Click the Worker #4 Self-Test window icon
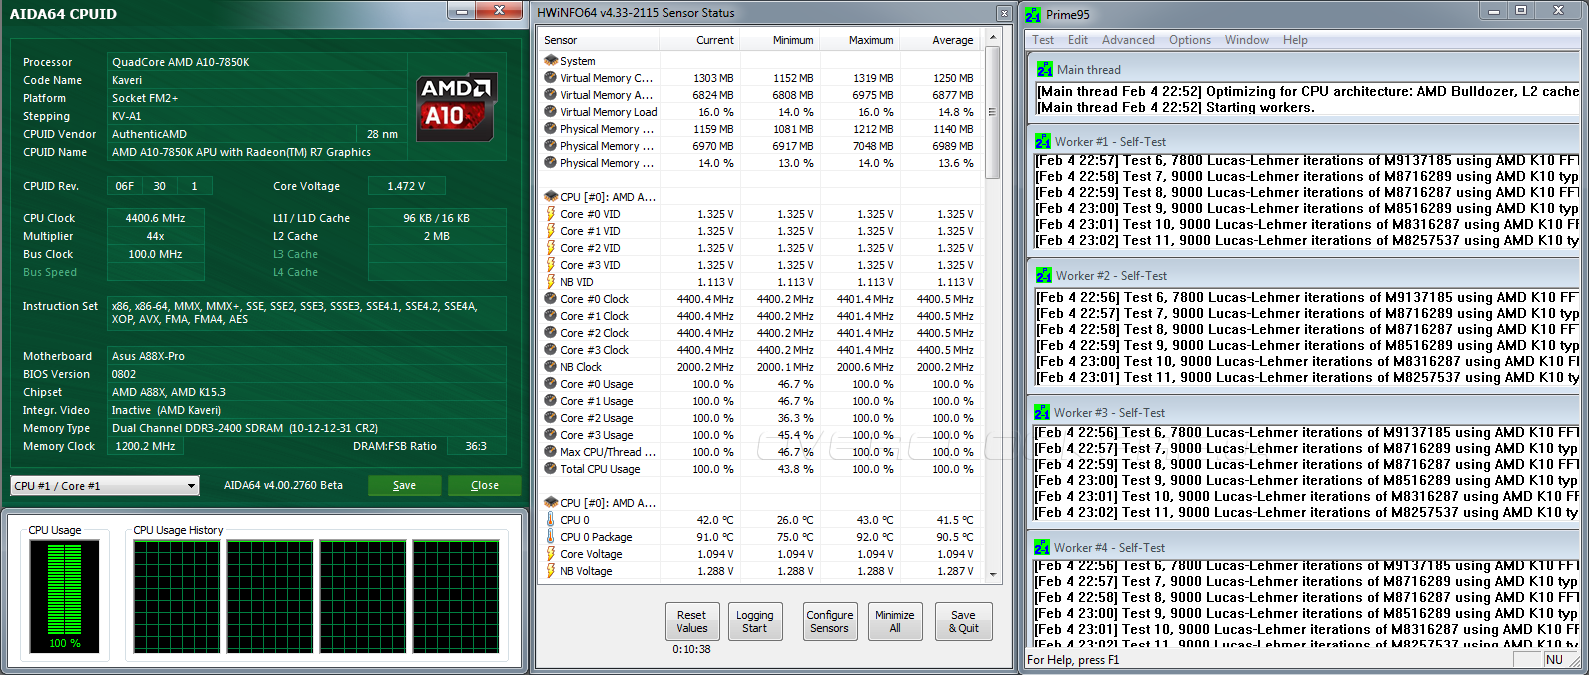Screen dimensions: 1589x675 pos(1042,548)
